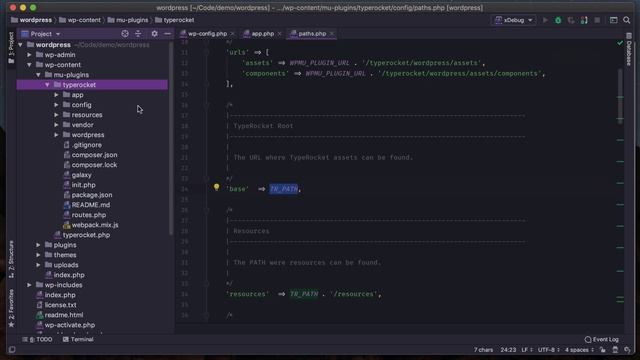Open Search Everywhere magnifier icon
The height and width of the screenshot is (360, 640).
click(627, 20)
